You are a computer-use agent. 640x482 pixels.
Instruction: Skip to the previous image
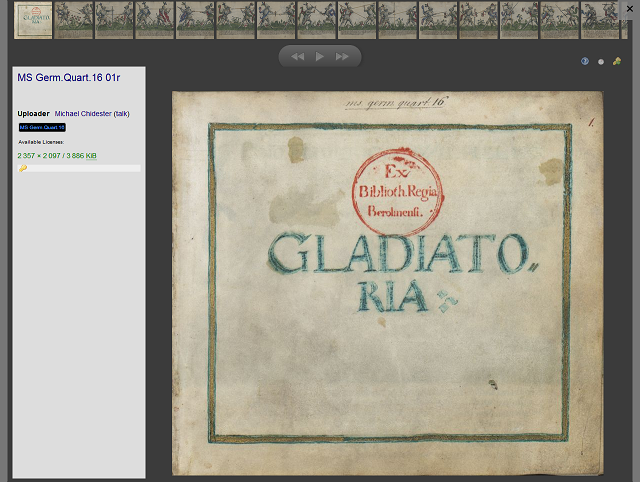tap(297, 57)
